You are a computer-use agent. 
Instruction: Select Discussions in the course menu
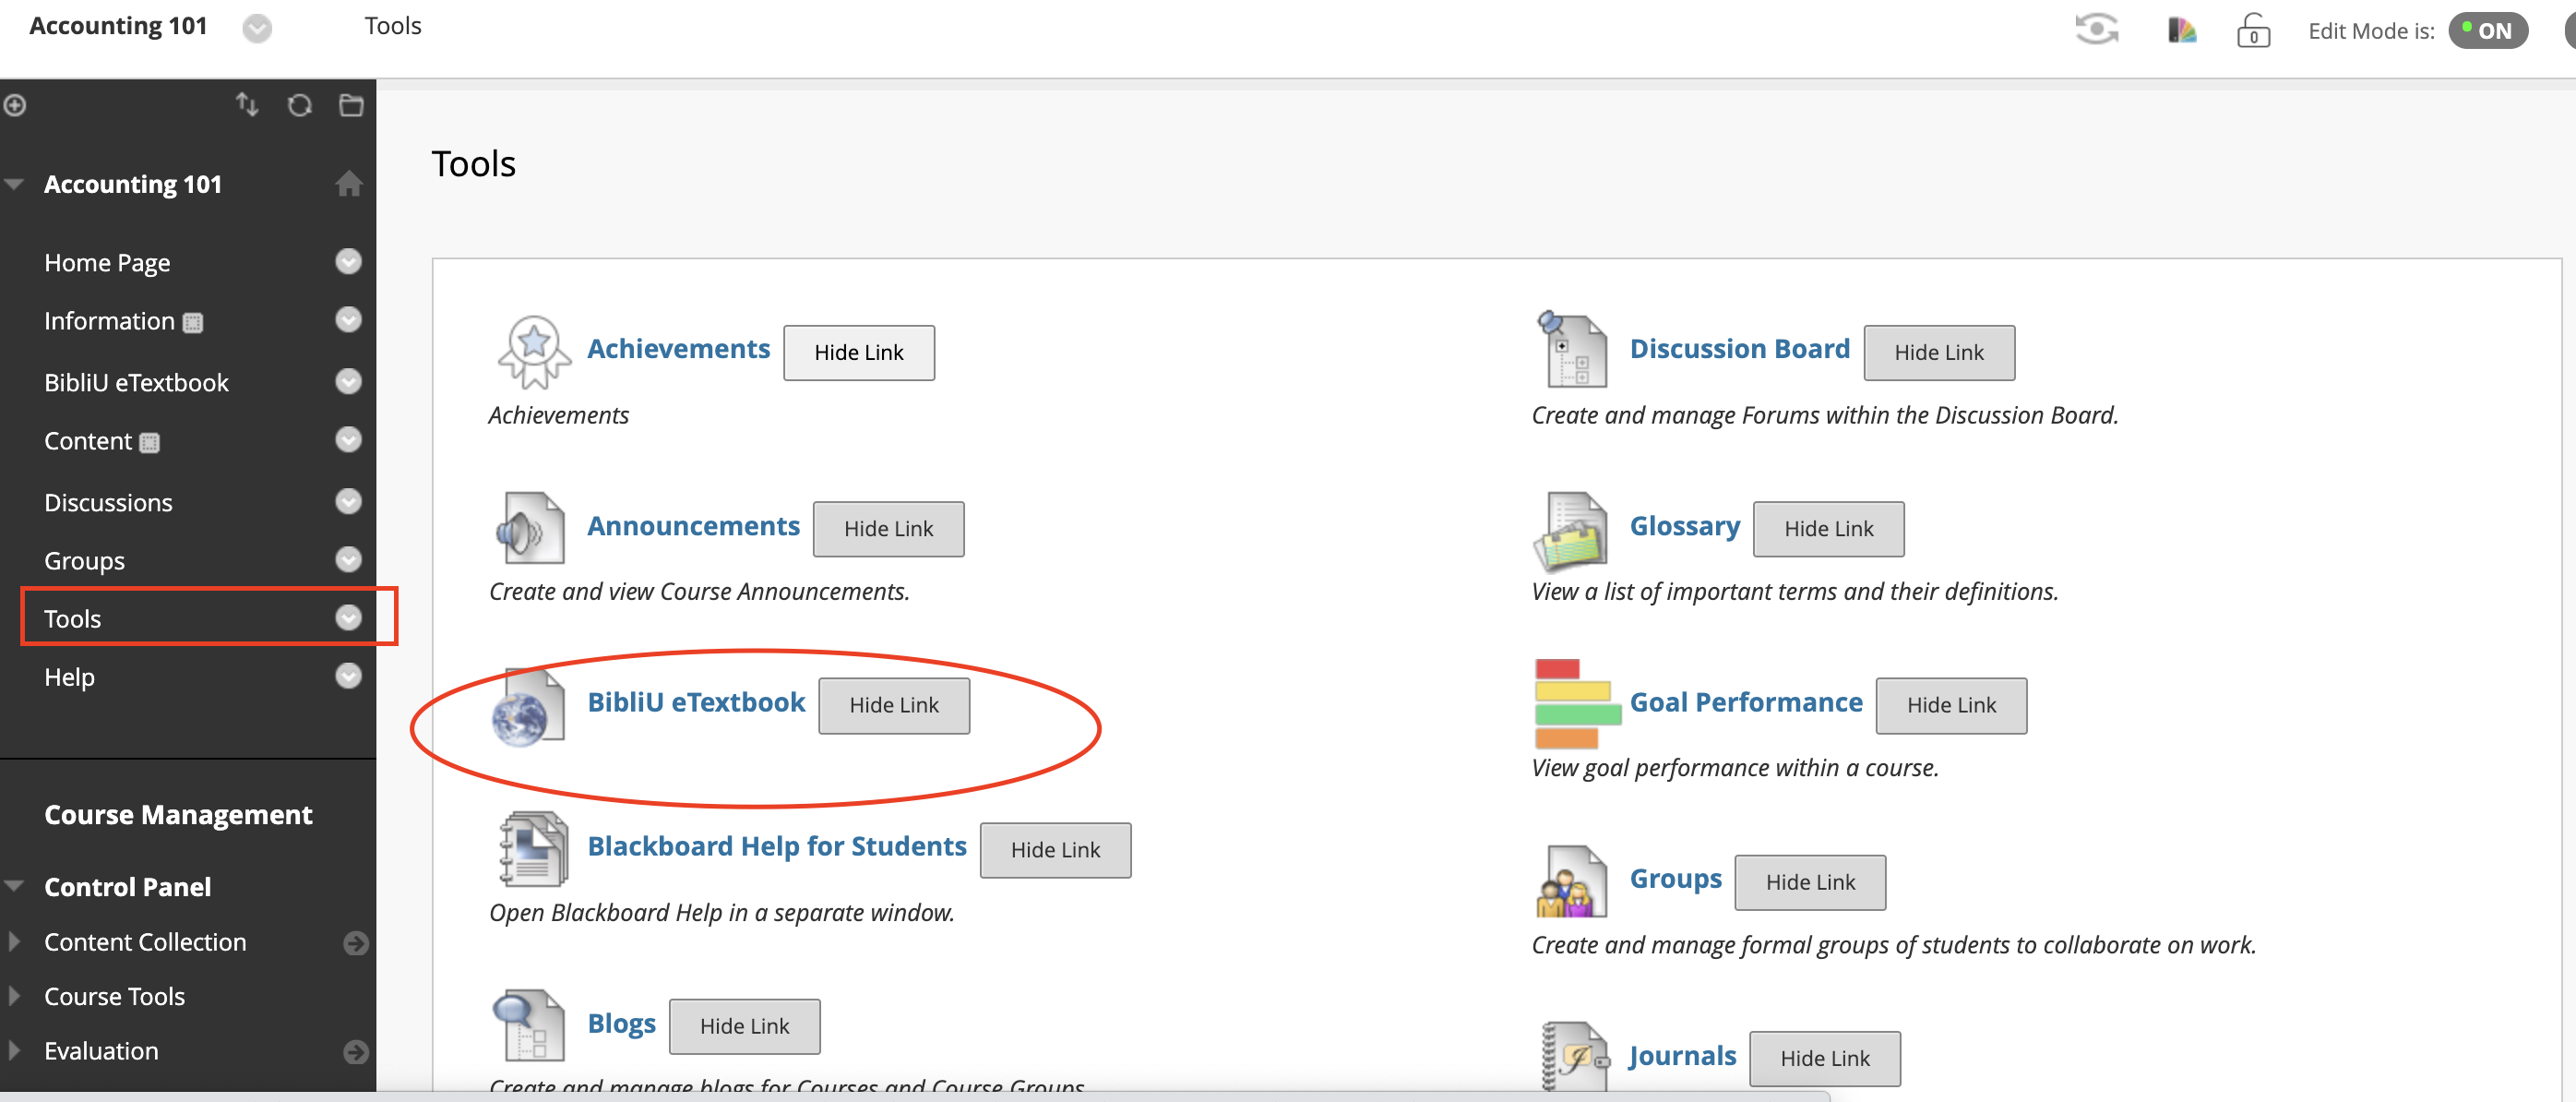[108, 502]
